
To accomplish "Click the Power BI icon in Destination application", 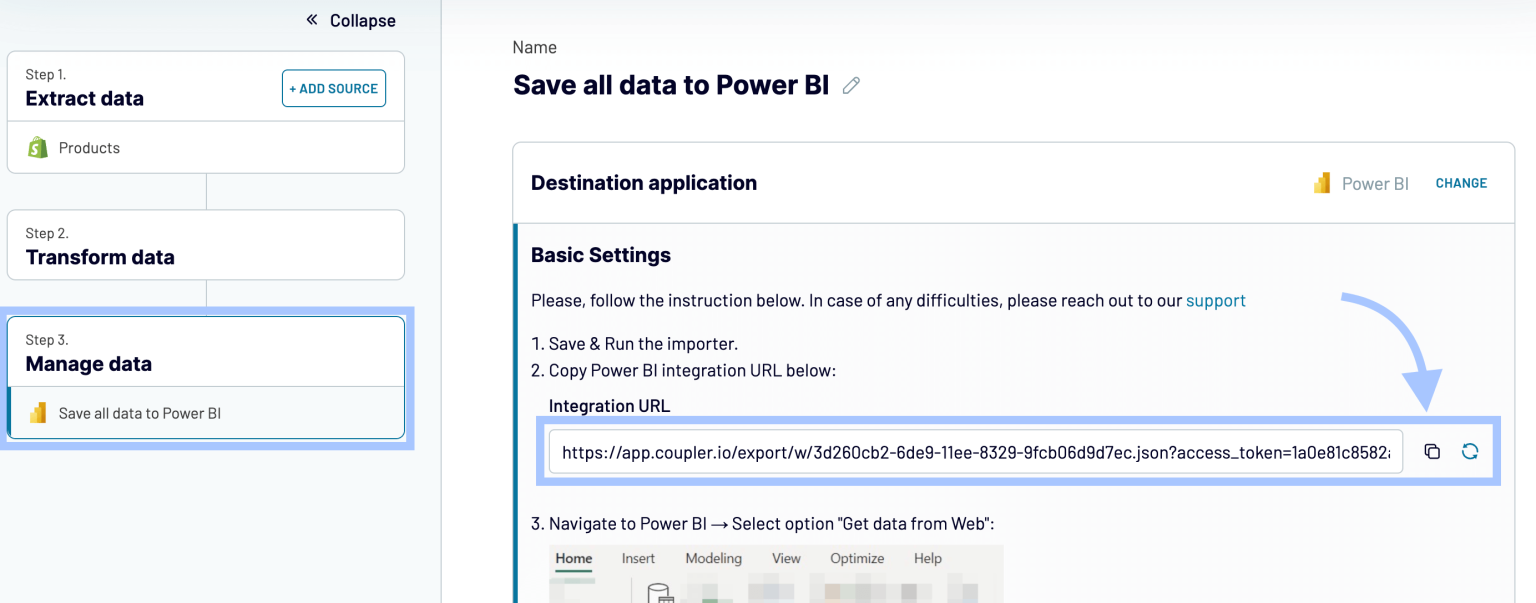I will coord(1322,182).
